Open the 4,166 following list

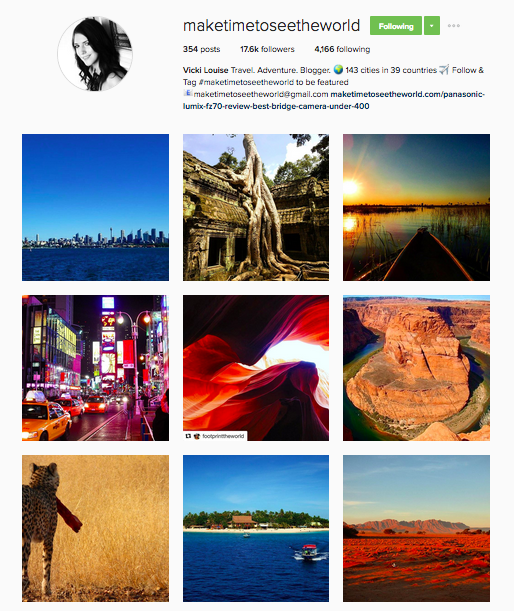[x=342, y=49]
